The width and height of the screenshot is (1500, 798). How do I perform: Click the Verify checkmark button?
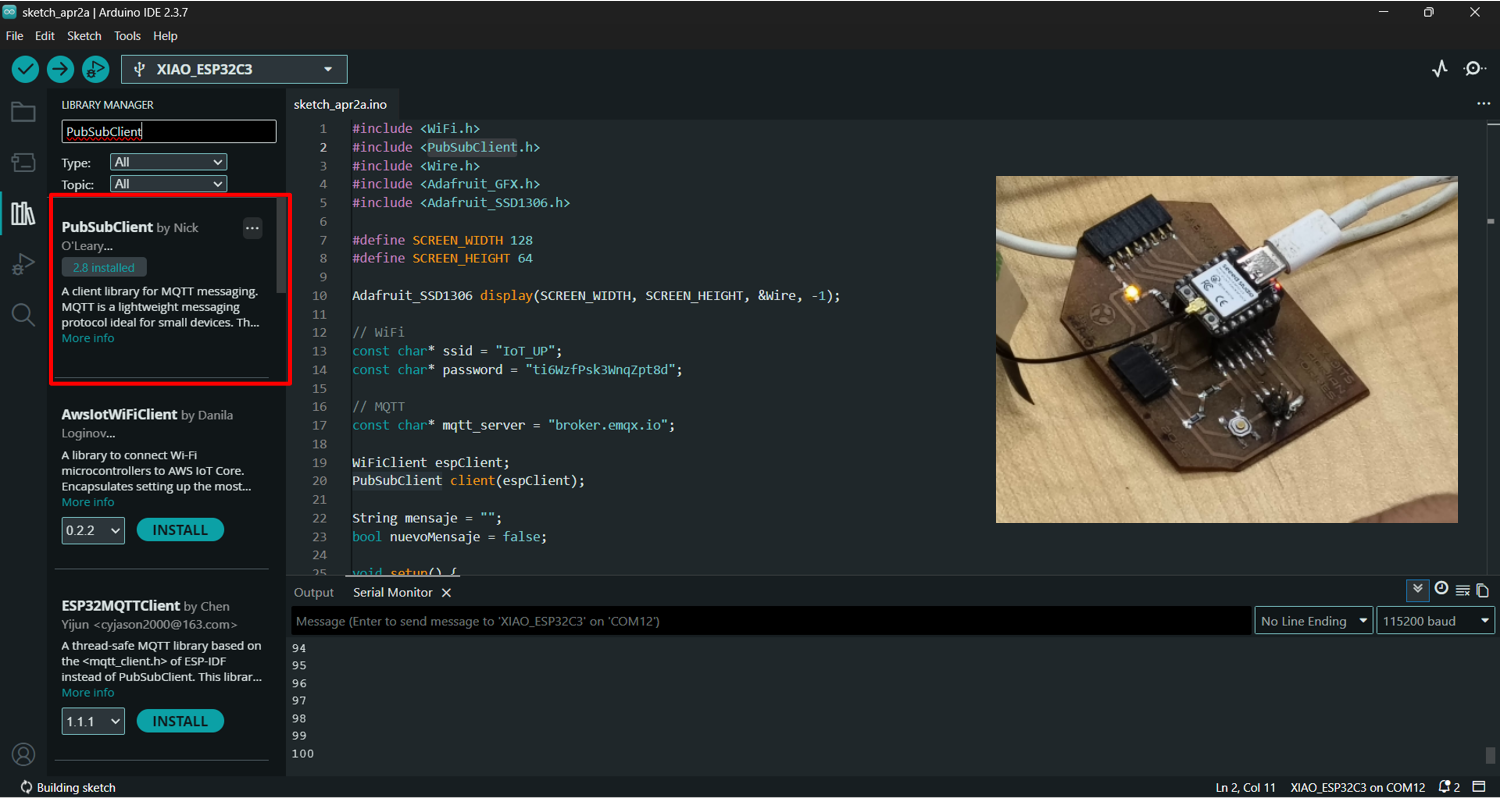tap(25, 69)
